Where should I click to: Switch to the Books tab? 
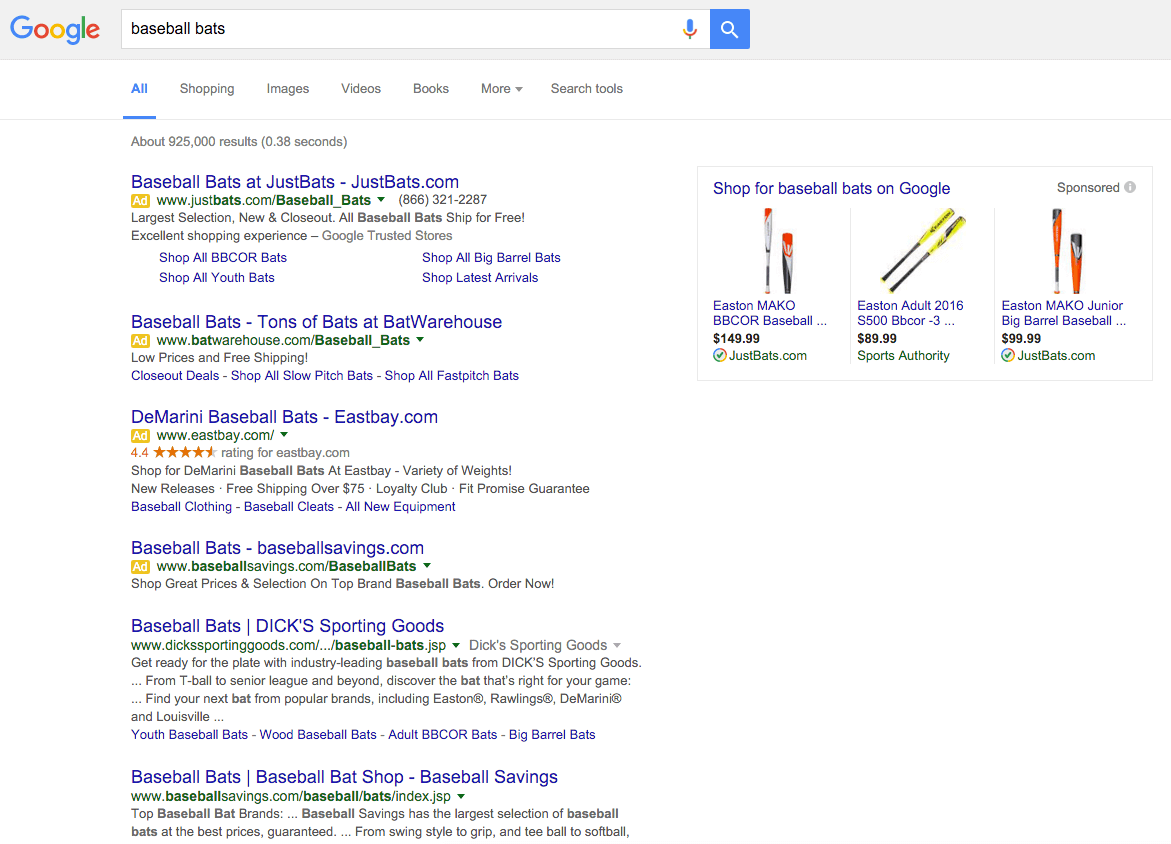pyautogui.click(x=431, y=89)
